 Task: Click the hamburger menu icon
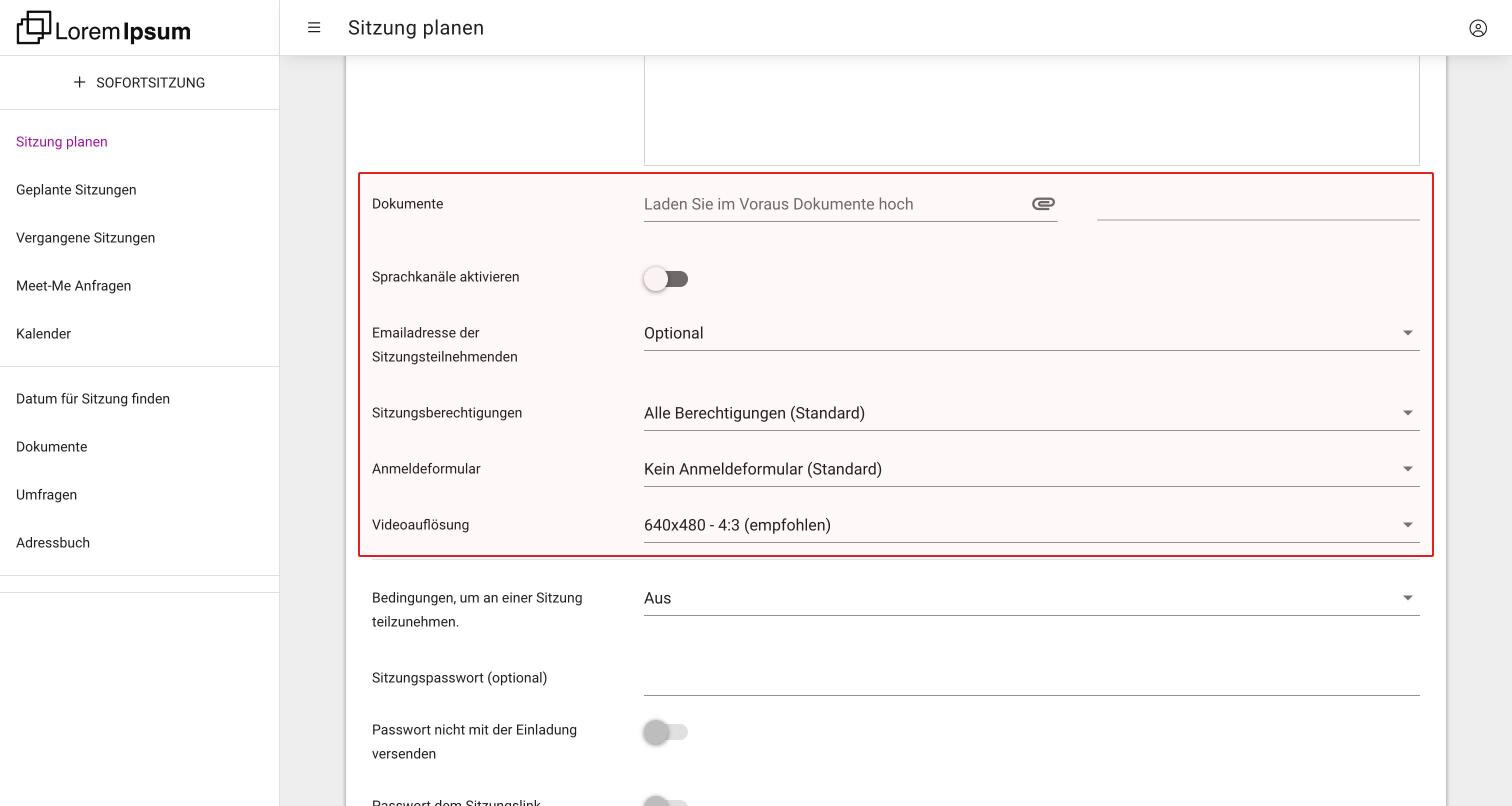pos(314,28)
